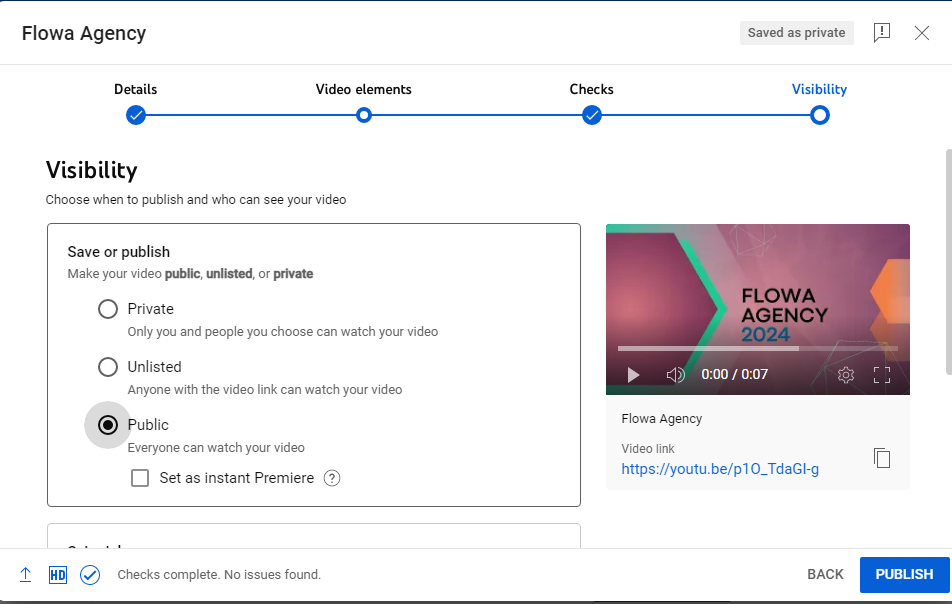Select the Private visibility option
The width and height of the screenshot is (952, 604).
click(x=107, y=309)
